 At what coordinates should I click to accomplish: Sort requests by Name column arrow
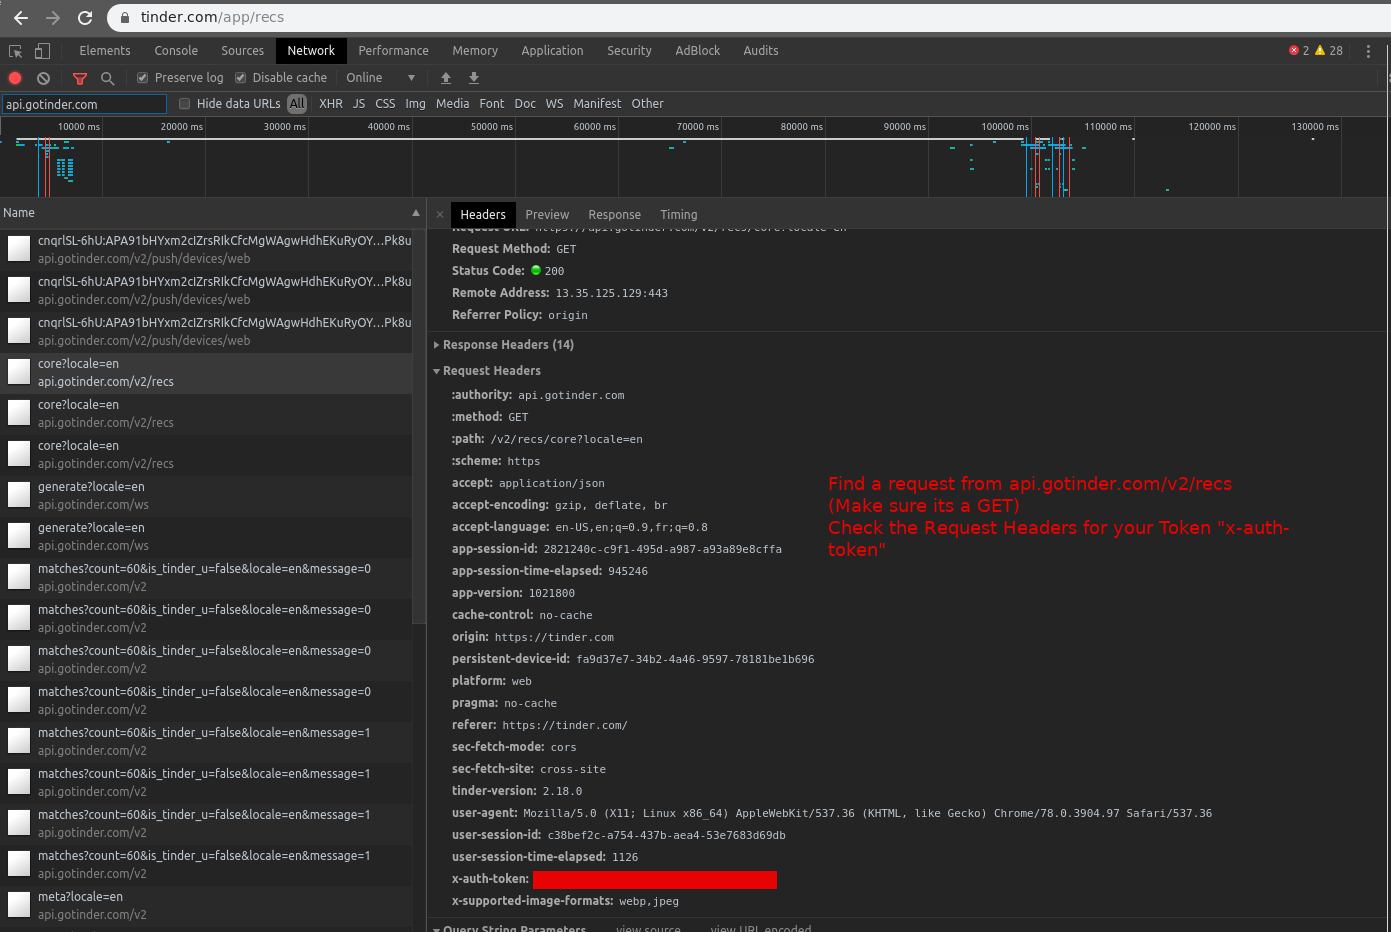tap(416, 213)
